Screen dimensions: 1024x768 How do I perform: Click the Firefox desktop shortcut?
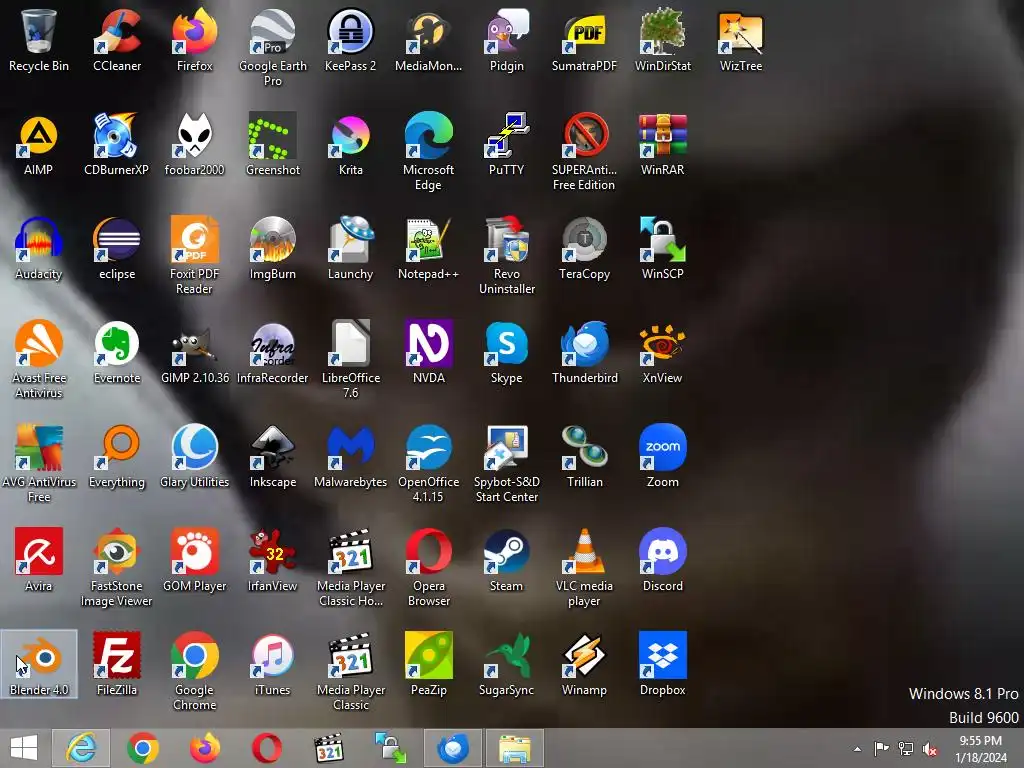point(195,40)
